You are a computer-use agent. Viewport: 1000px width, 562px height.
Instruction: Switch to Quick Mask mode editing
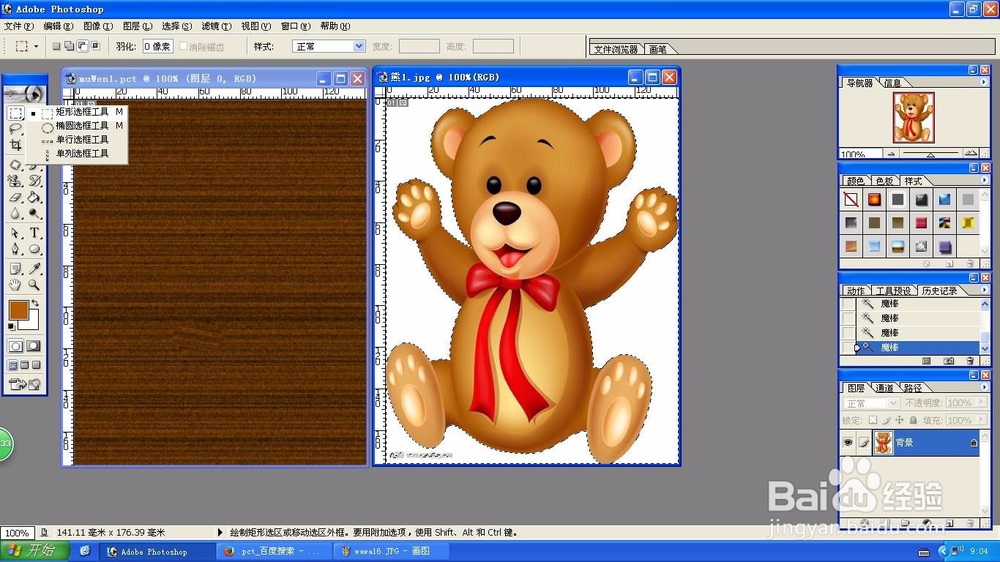point(34,346)
